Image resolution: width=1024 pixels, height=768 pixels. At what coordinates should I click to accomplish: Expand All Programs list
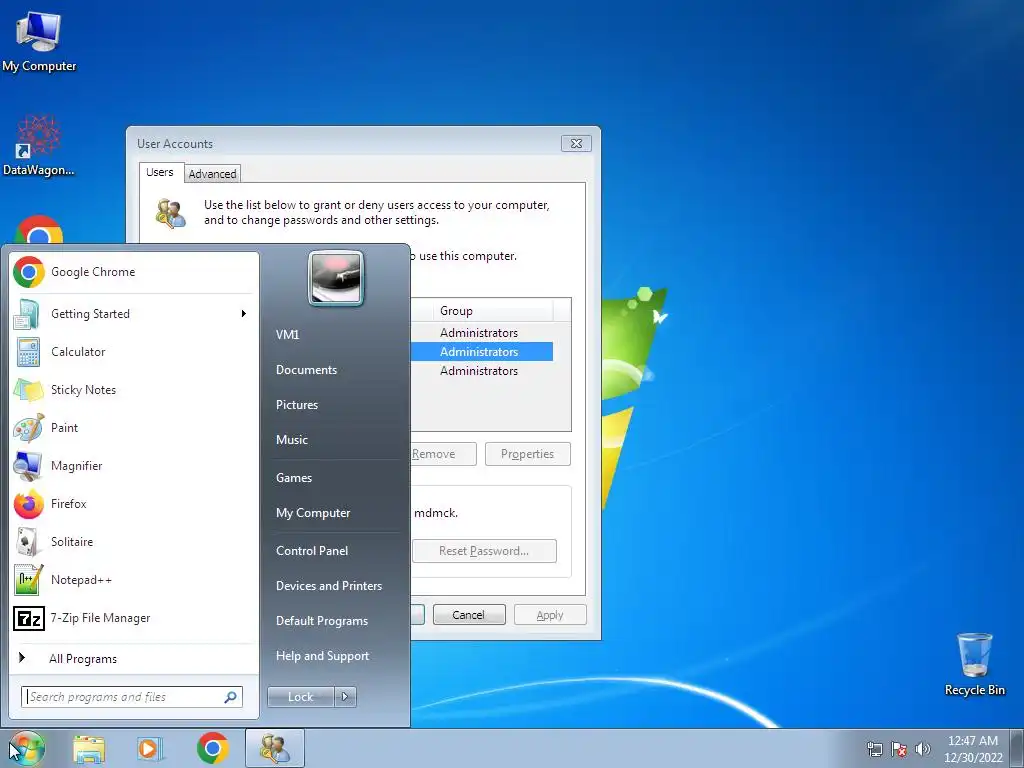(135, 658)
